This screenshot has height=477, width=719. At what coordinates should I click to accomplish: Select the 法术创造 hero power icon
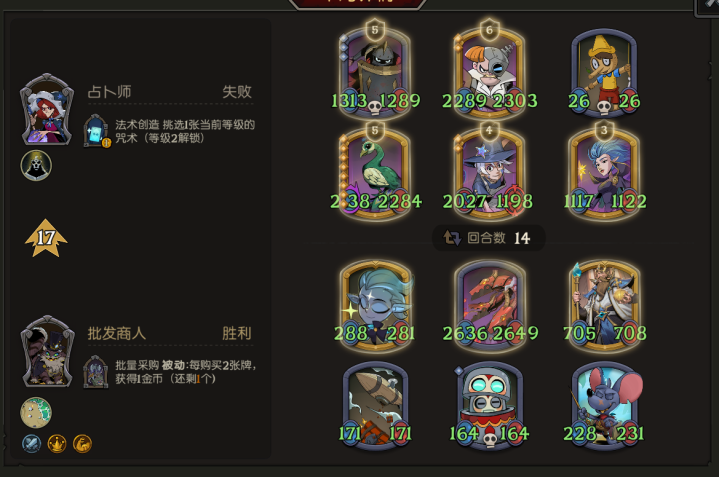point(96,131)
